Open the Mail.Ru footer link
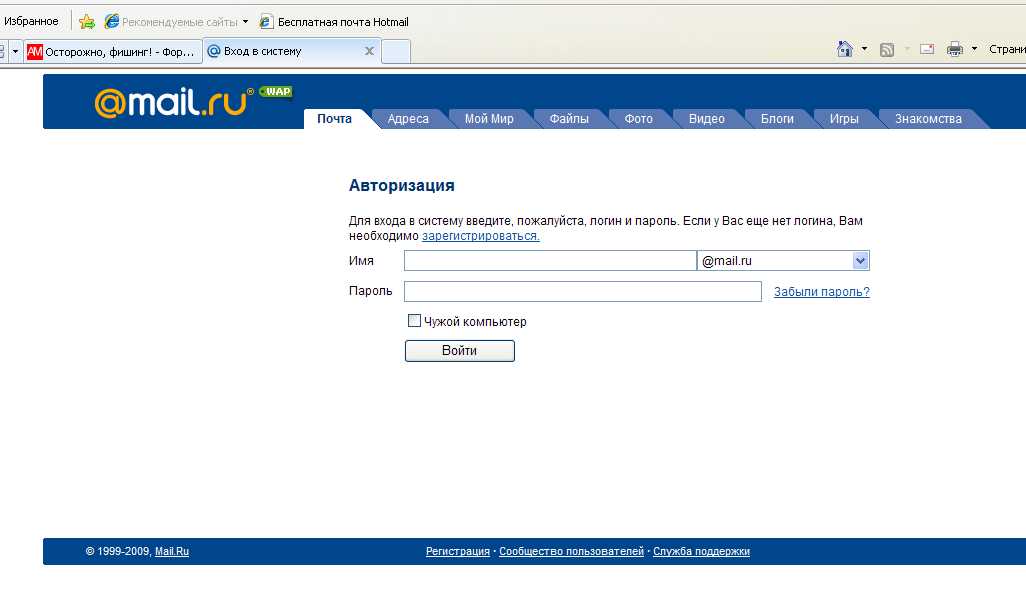Image resolution: width=1026 pixels, height=602 pixels. click(x=172, y=552)
